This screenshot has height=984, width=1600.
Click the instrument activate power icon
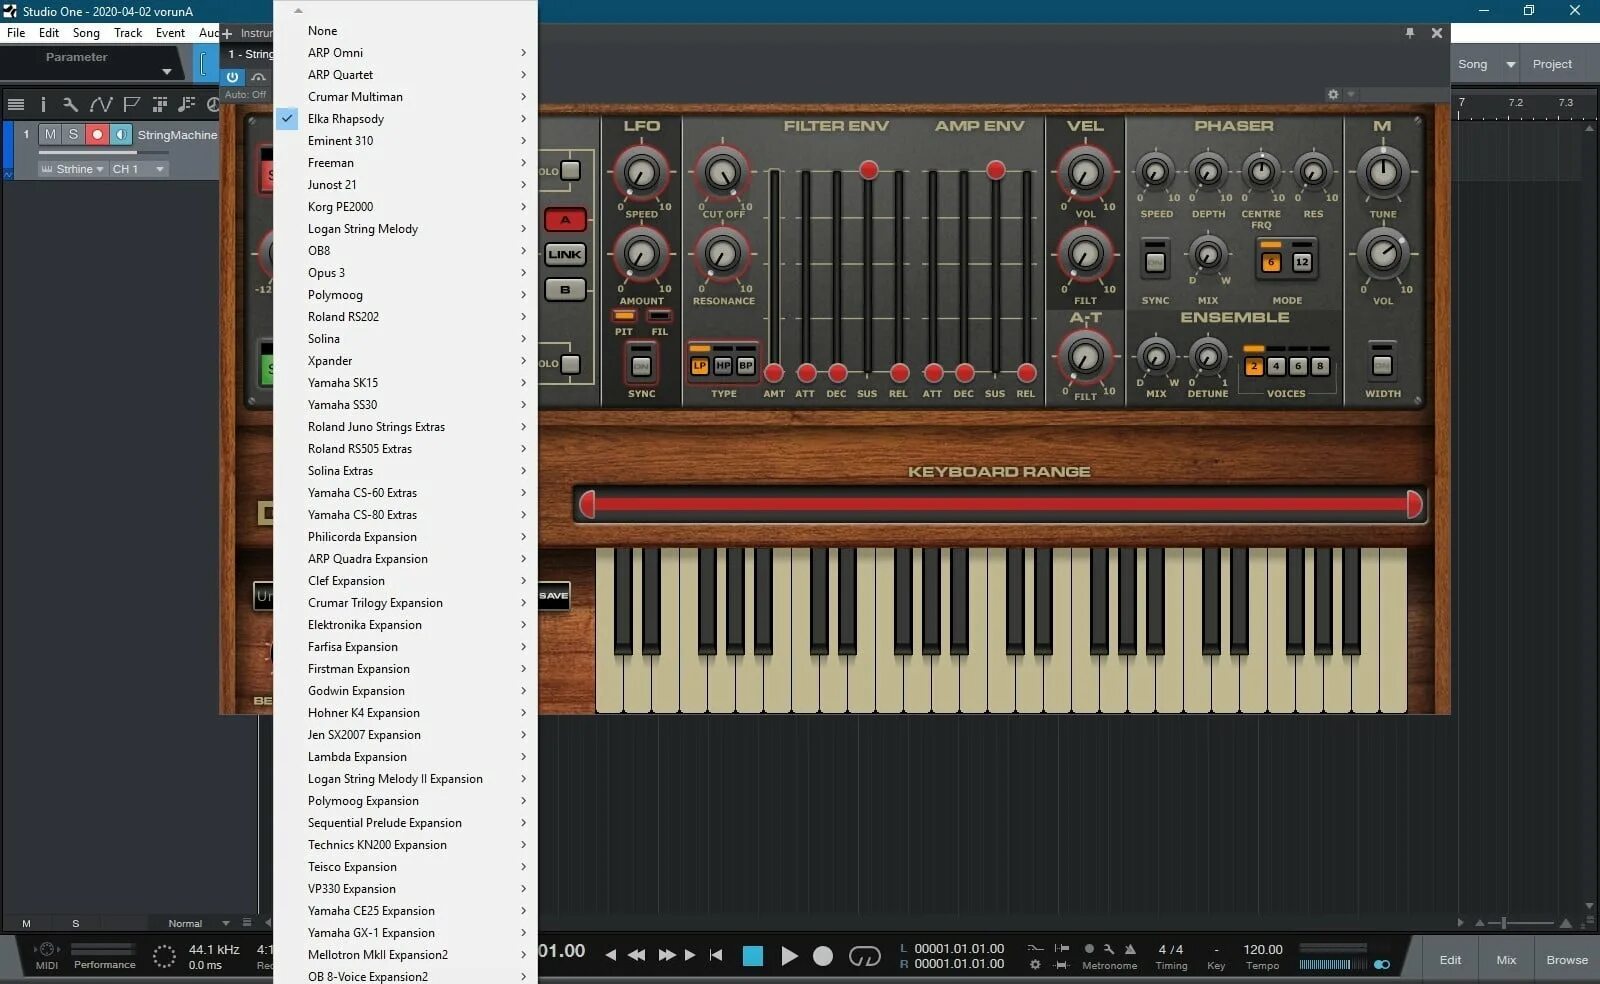[232, 77]
